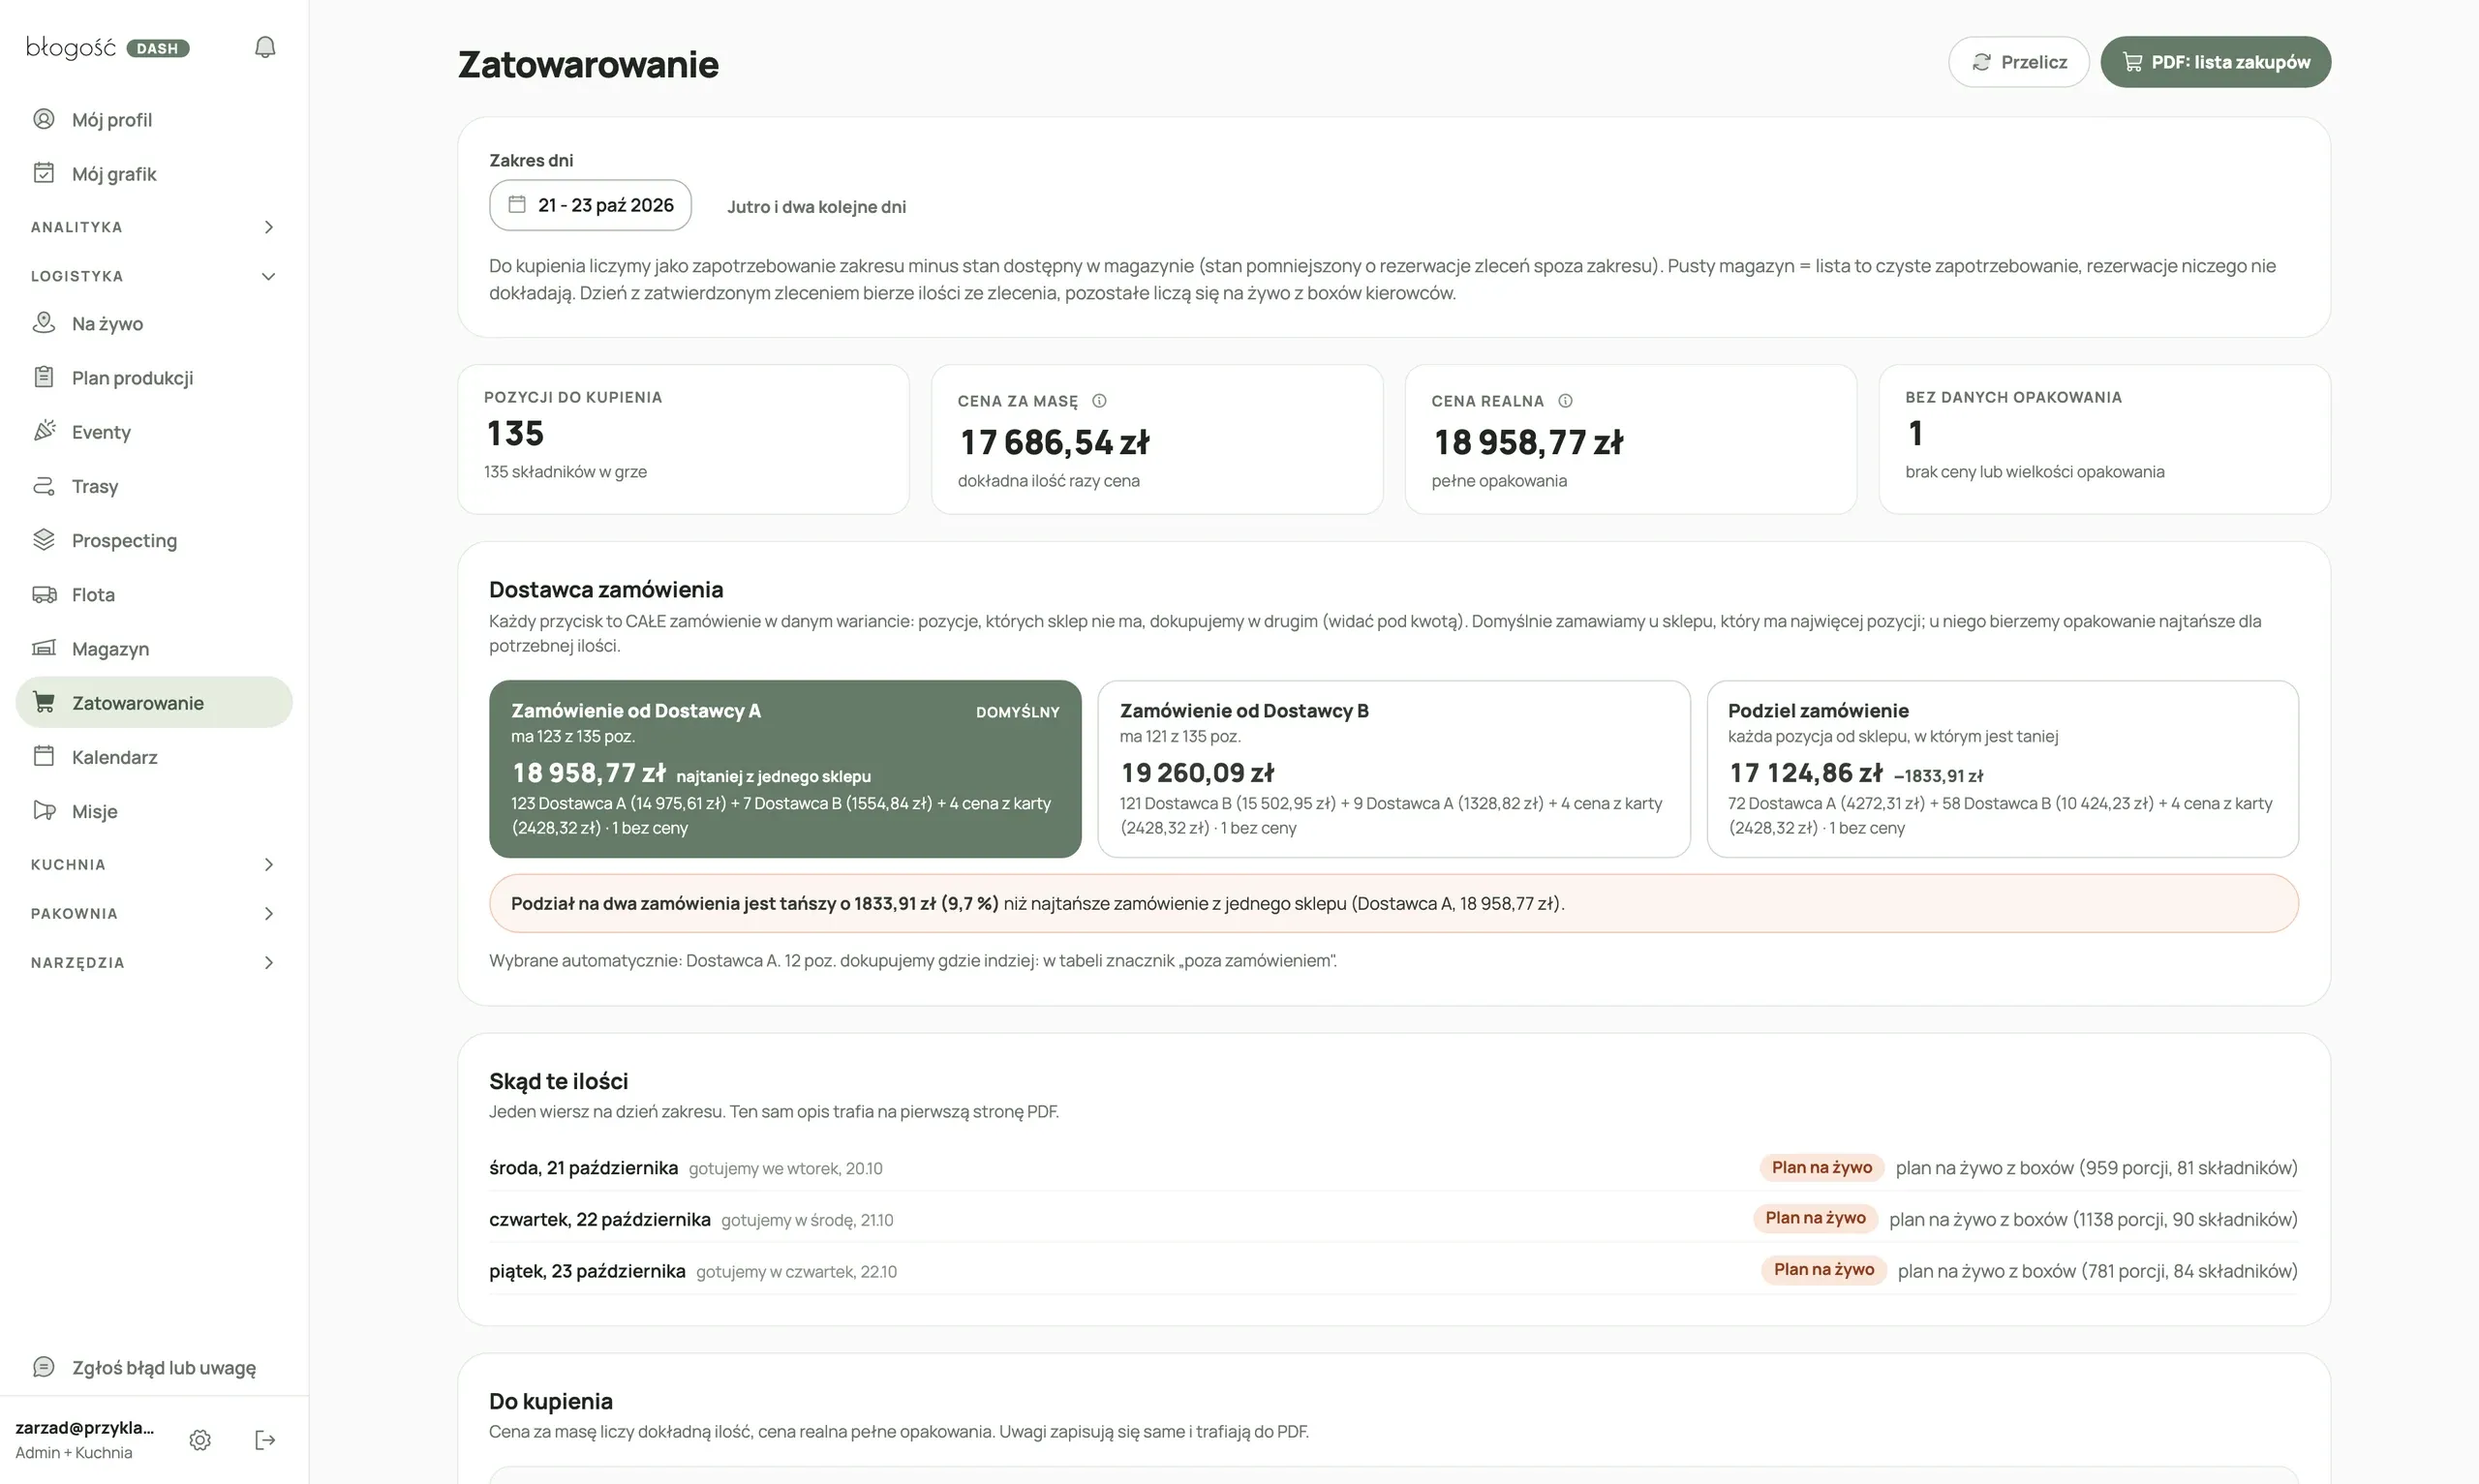Download PDF: lista zakupów

click(2215, 62)
